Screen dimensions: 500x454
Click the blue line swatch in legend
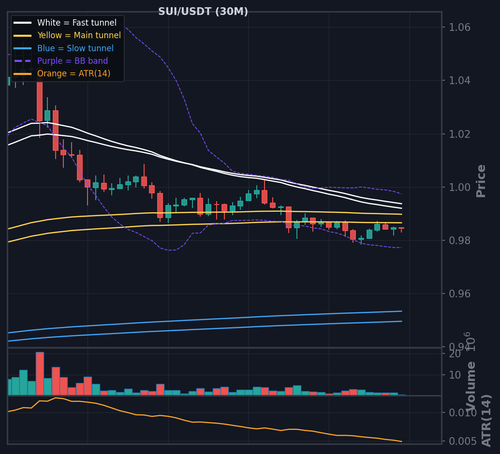pos(22,48)
